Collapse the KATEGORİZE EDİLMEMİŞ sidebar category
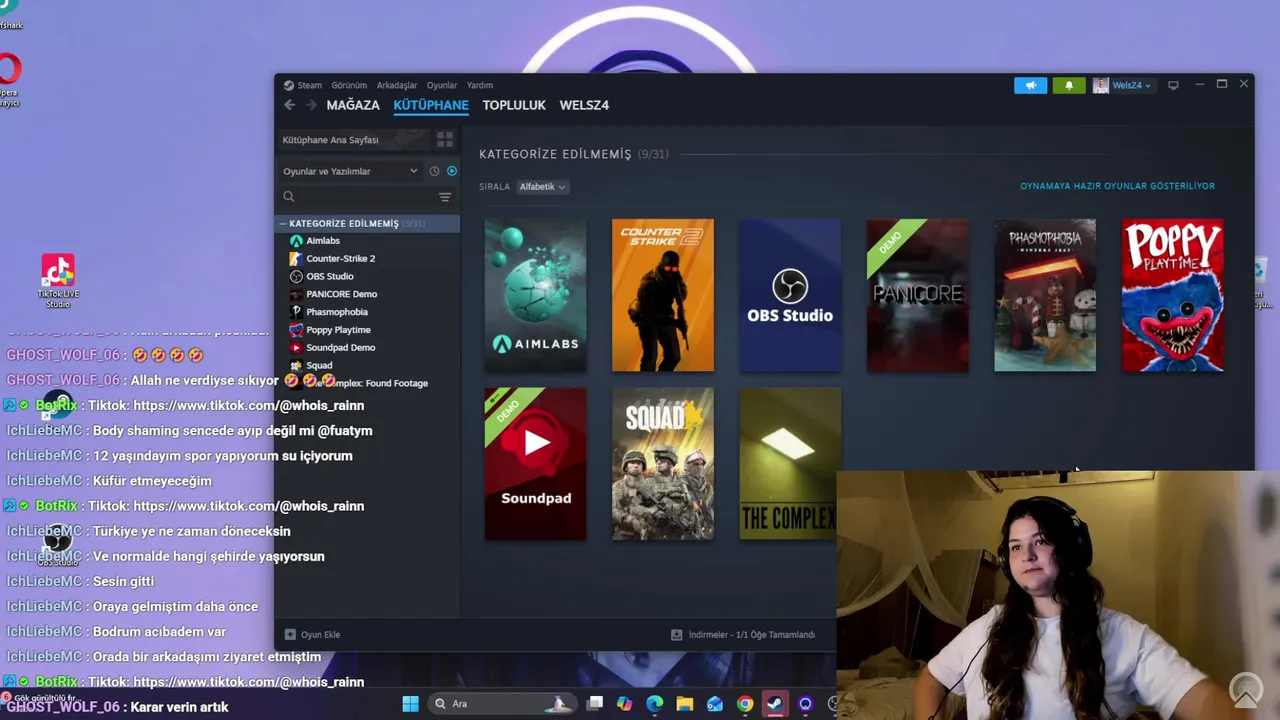 (283, 224)
